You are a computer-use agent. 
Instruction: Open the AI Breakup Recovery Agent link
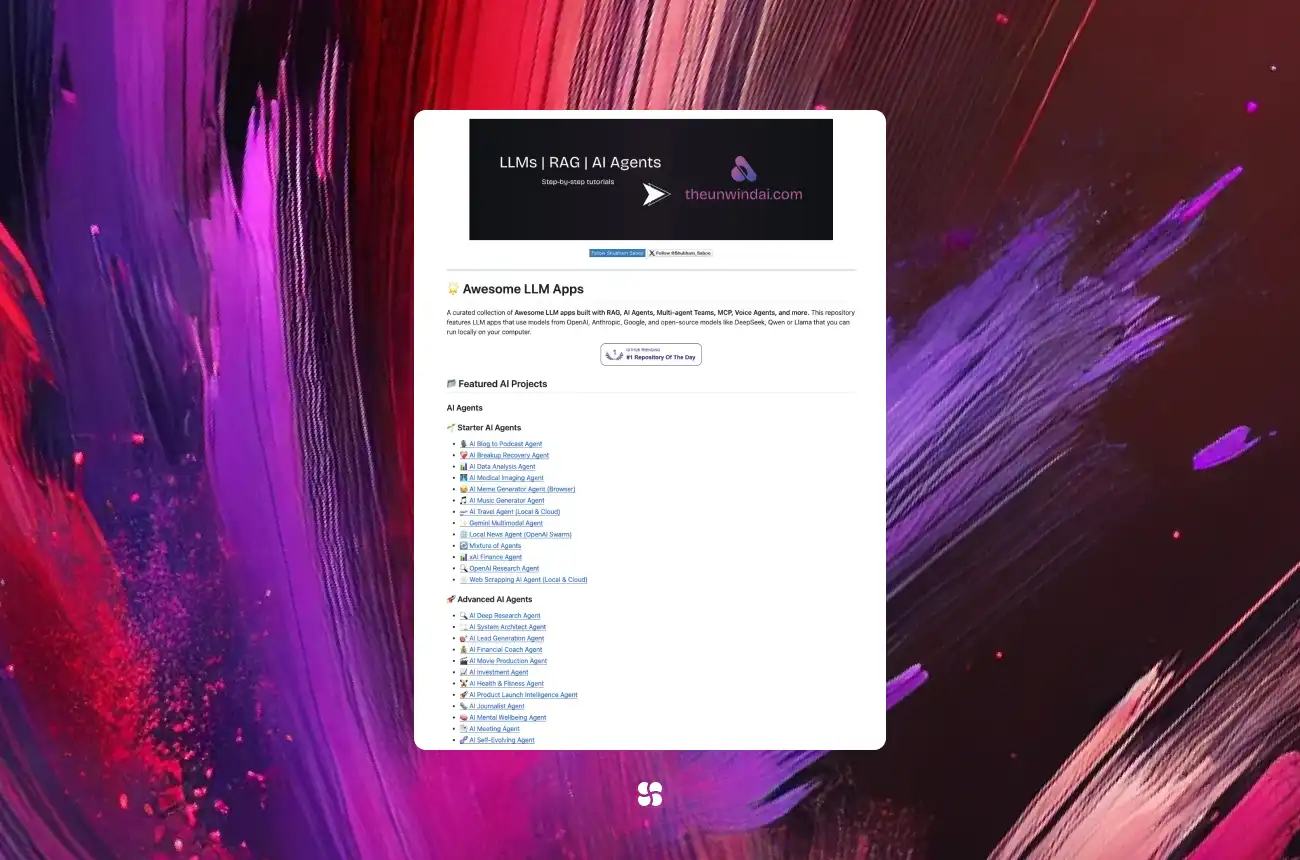click(504, 455)
